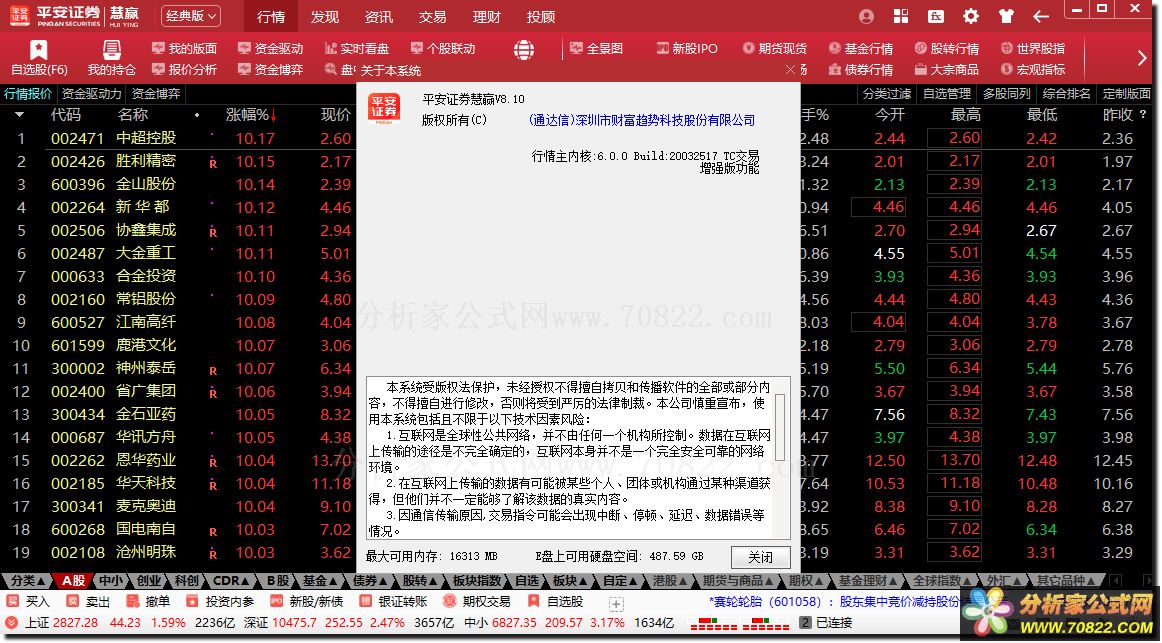Switch to 交易 main menu tab
The height and width of the screenshot is (643, 1162).
[433, 16]
